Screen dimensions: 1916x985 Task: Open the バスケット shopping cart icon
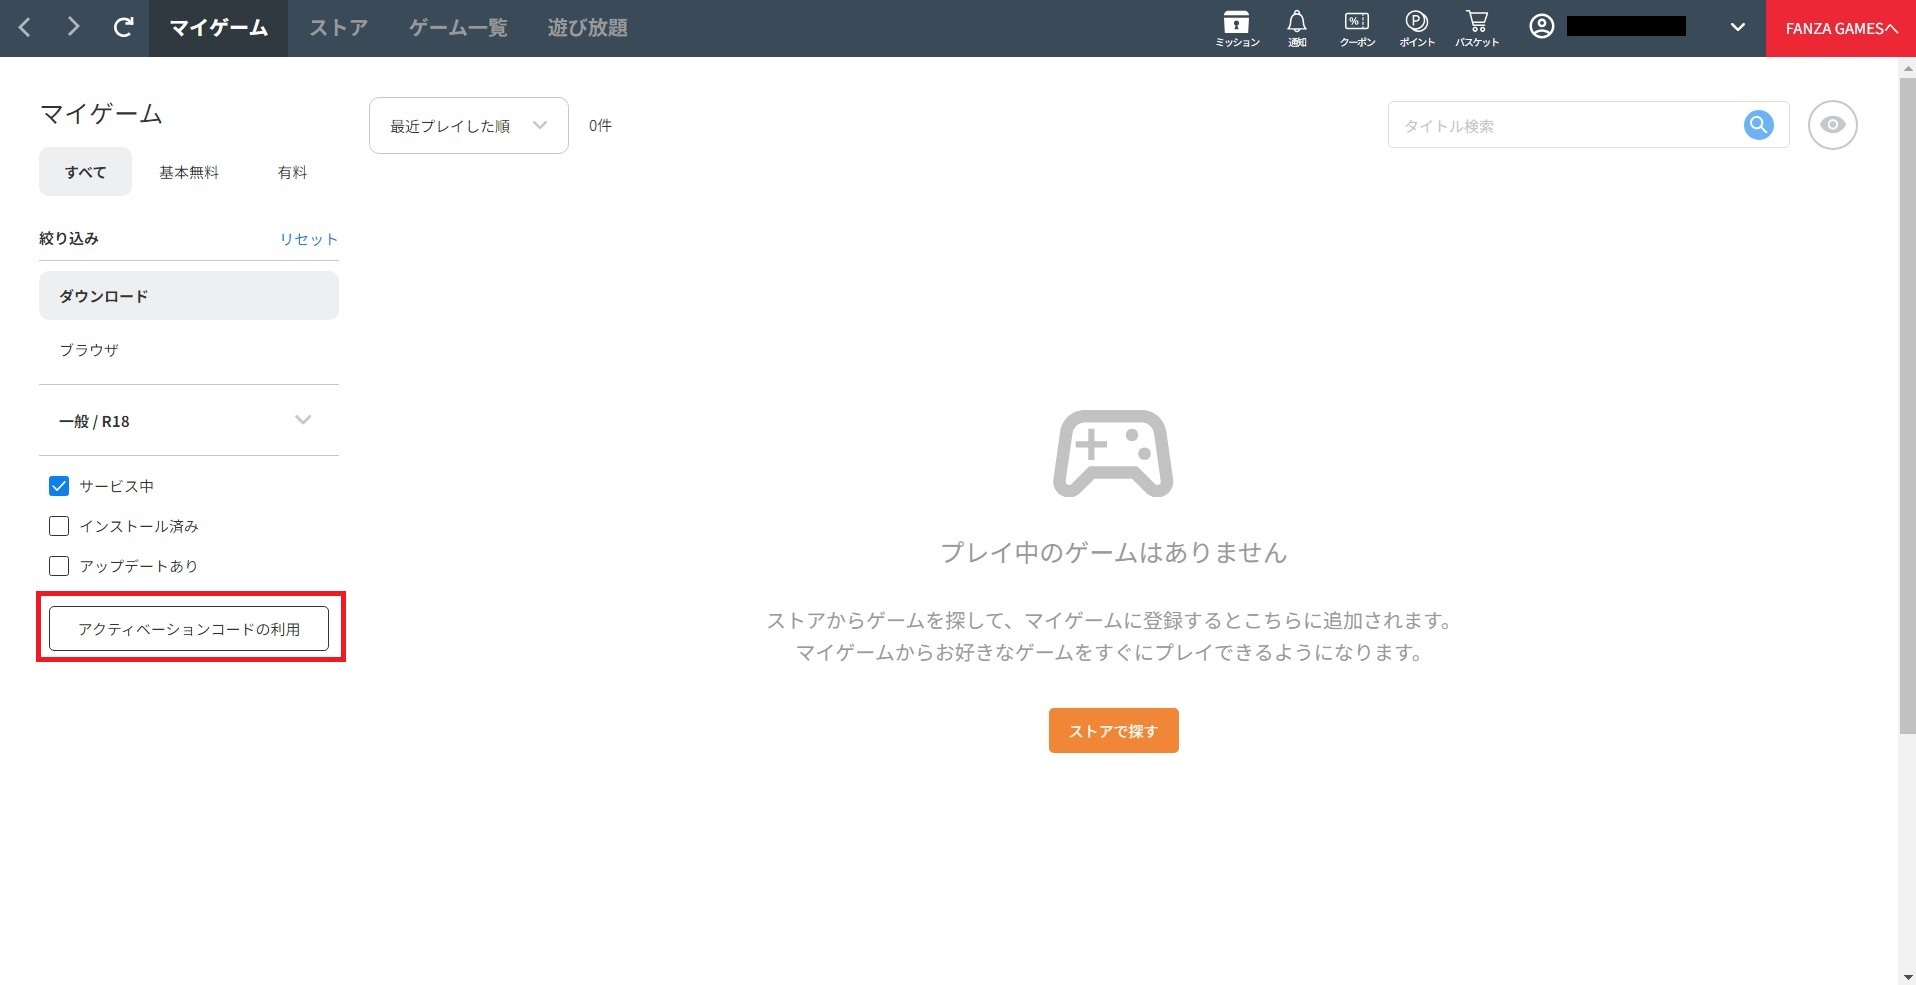pyautogui.click(x=1477, y=28)
